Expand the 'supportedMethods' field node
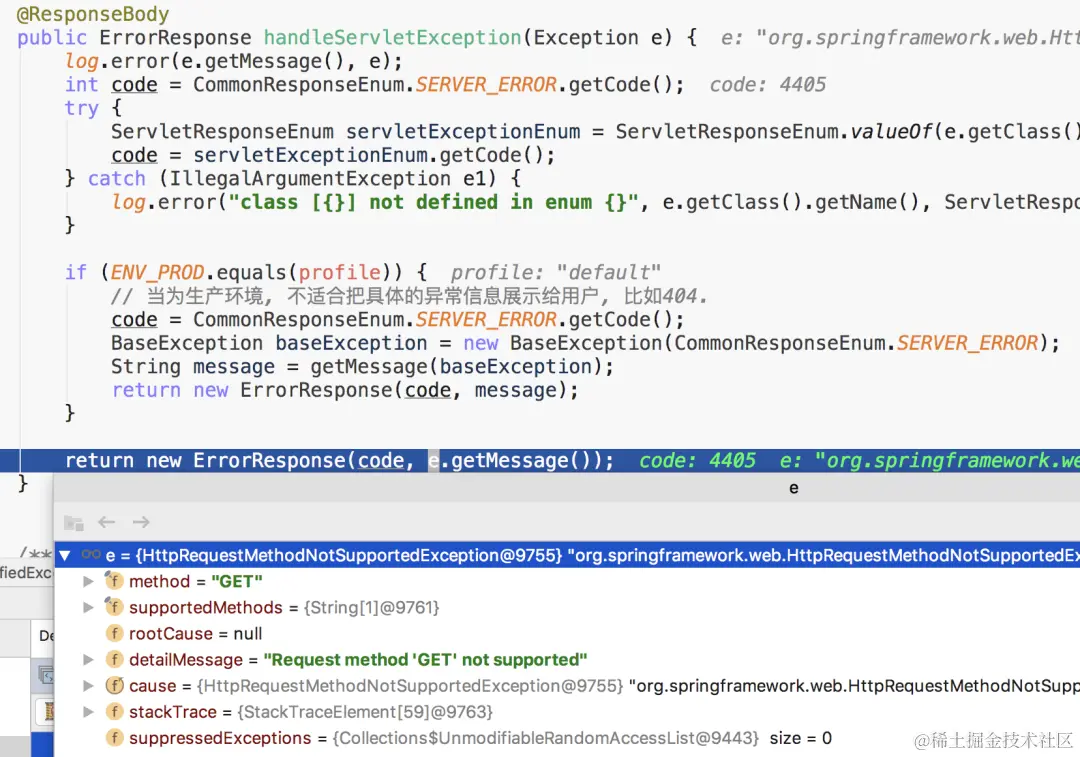This screenshot has width=1080, height=757. (87, 608)
